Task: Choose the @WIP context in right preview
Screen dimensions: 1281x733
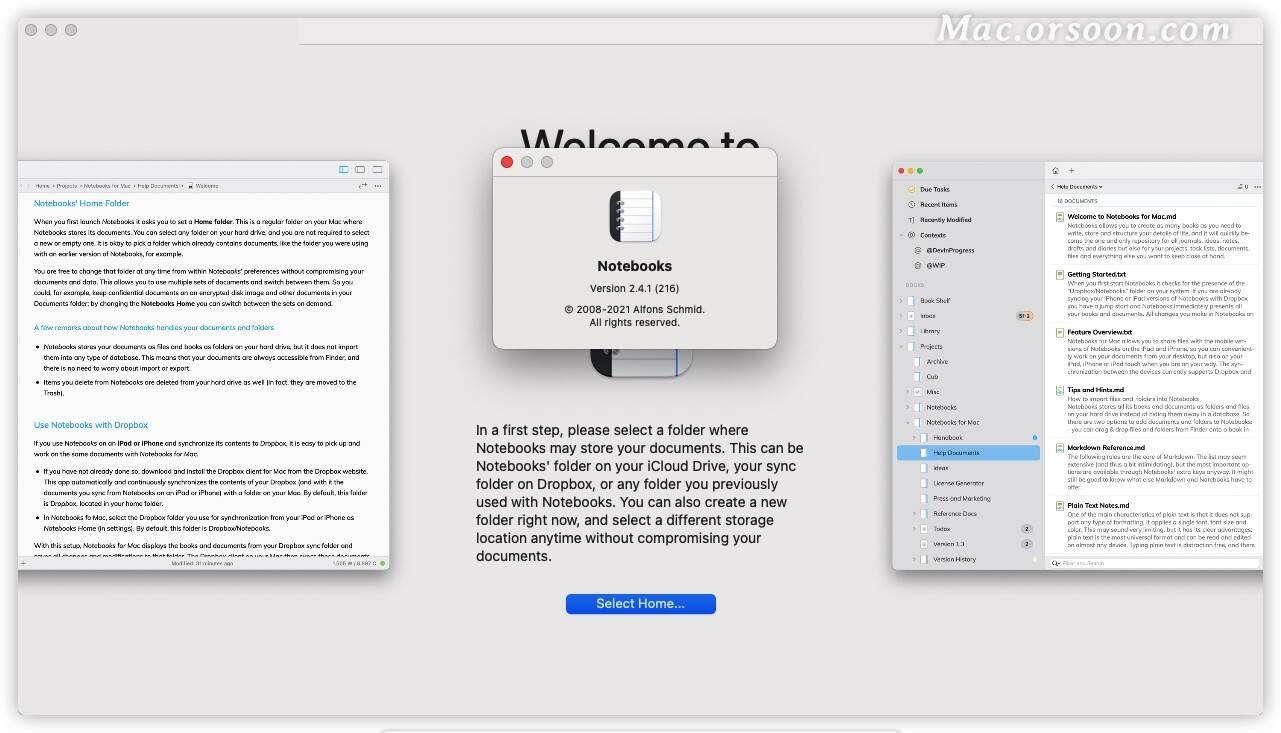Action: tap(935, 266)
